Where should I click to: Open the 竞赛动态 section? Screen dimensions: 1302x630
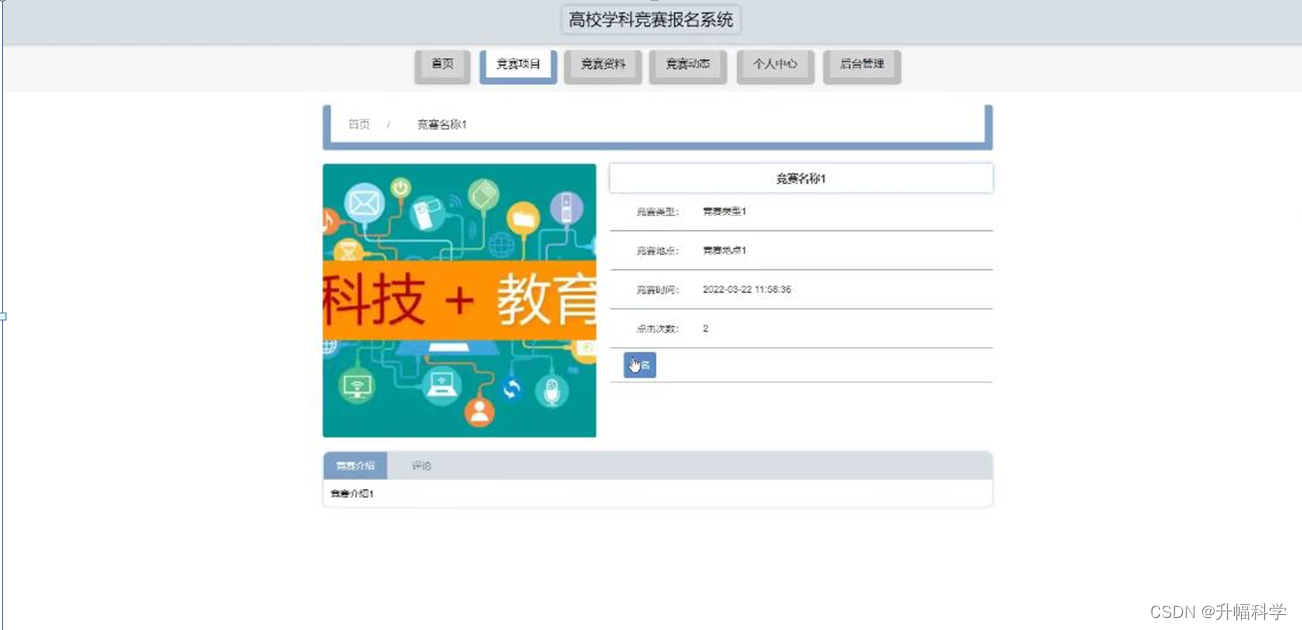point(687,65)
